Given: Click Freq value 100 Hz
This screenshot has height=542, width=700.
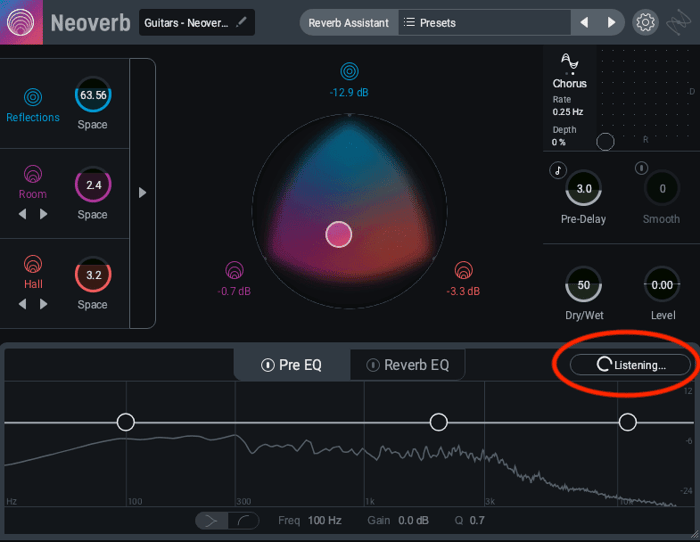Looking at the screenshot, I should click(325, 521).
